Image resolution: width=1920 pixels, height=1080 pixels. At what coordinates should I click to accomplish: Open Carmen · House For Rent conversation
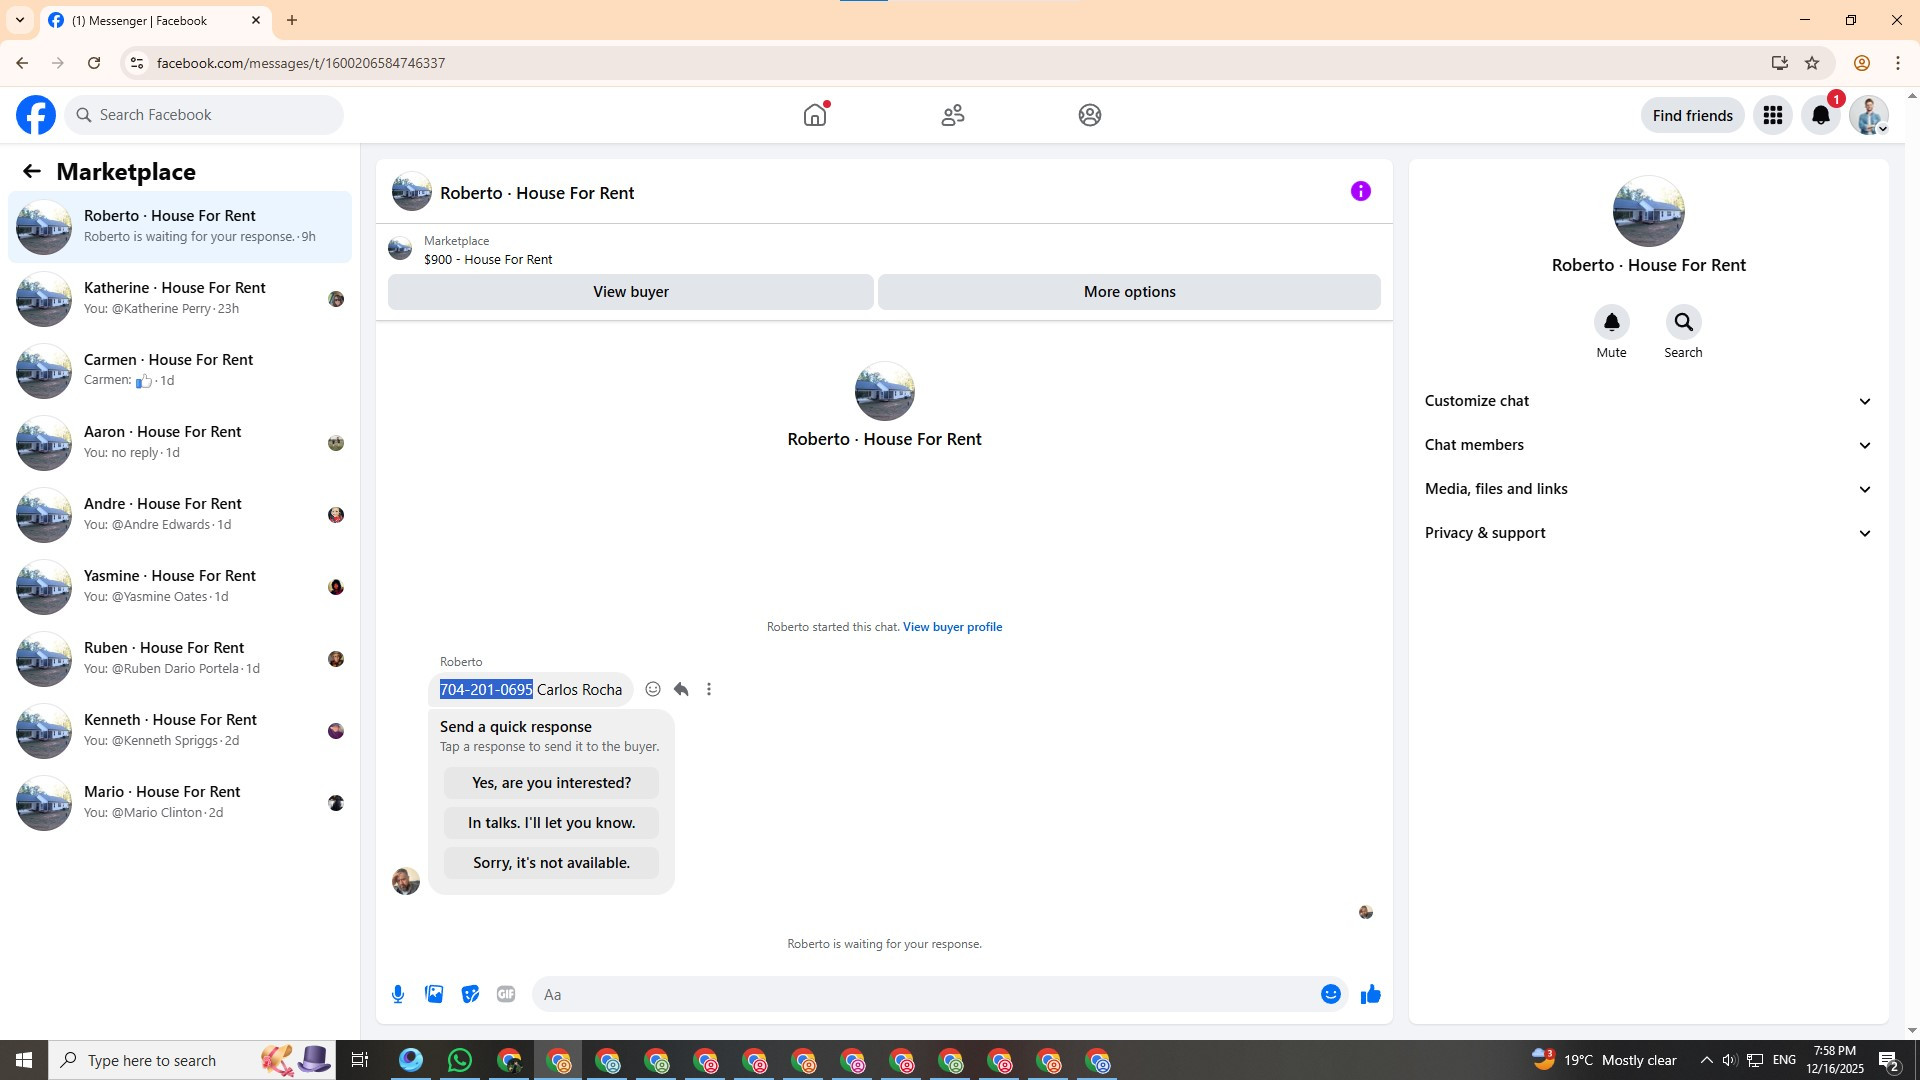coord(180,371)
